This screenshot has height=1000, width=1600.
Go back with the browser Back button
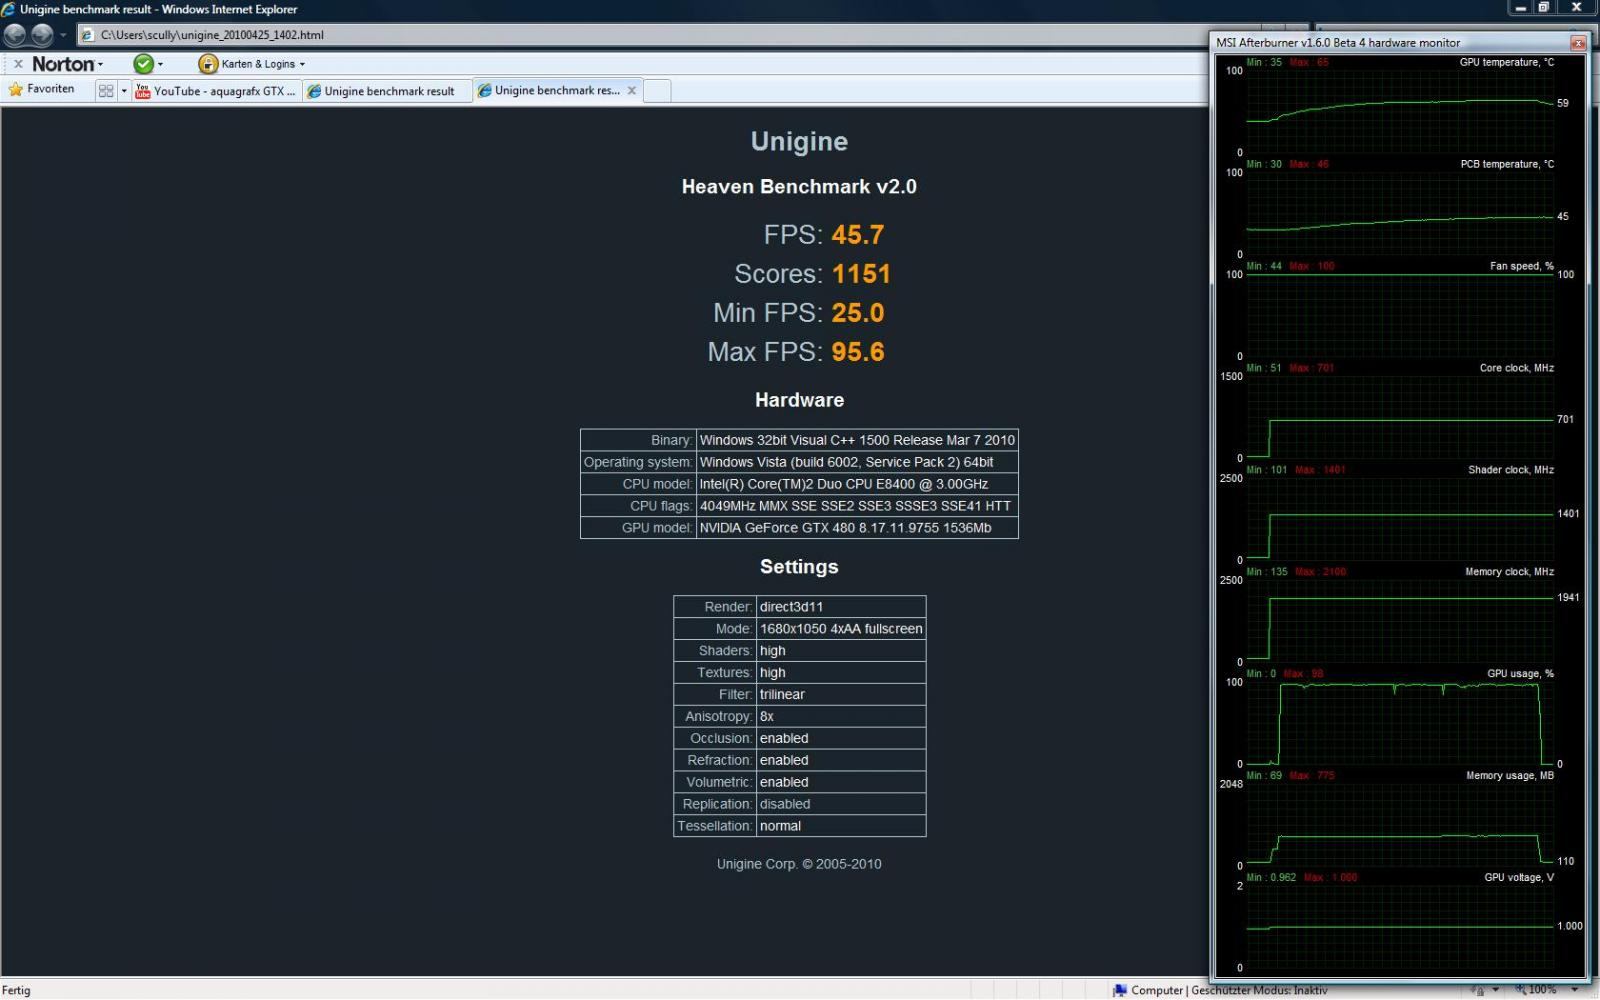tap(15, 35)
